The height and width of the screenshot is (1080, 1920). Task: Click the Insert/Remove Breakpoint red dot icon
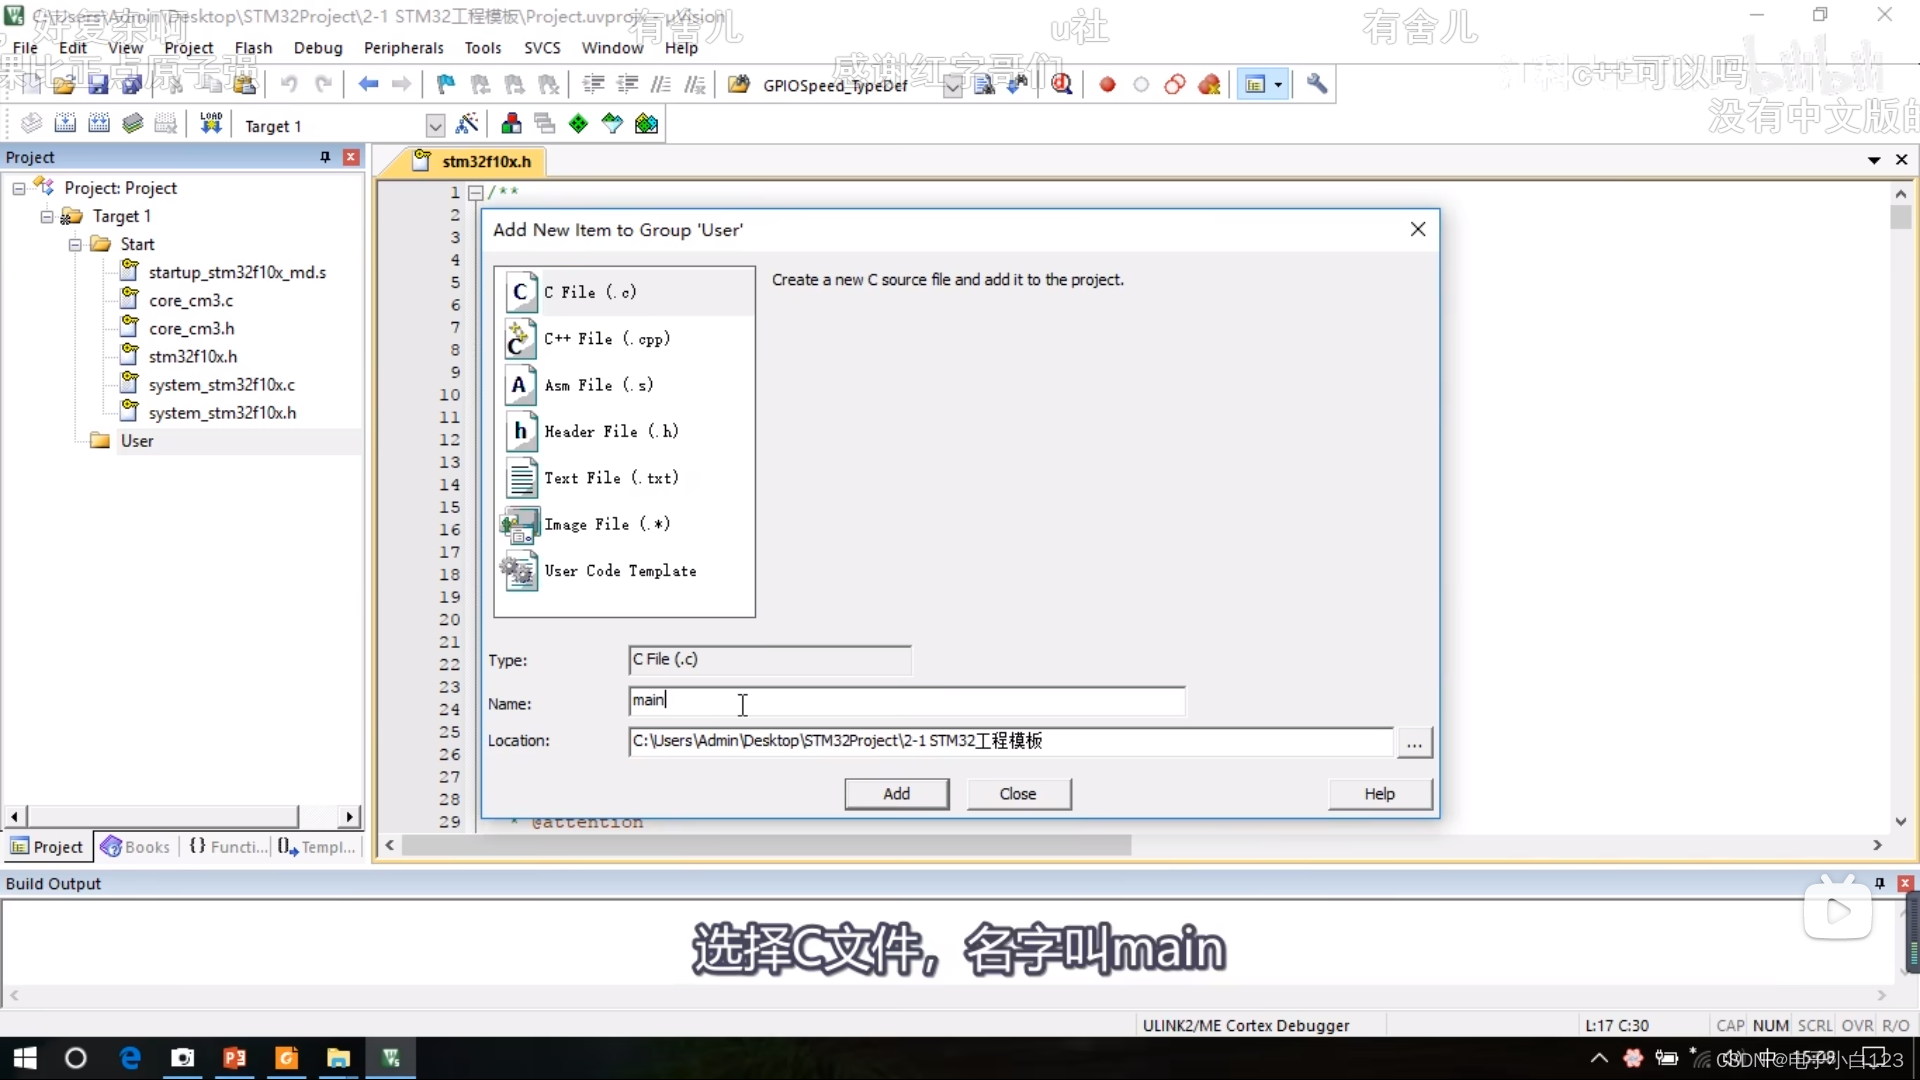(x=1107, y=84)
